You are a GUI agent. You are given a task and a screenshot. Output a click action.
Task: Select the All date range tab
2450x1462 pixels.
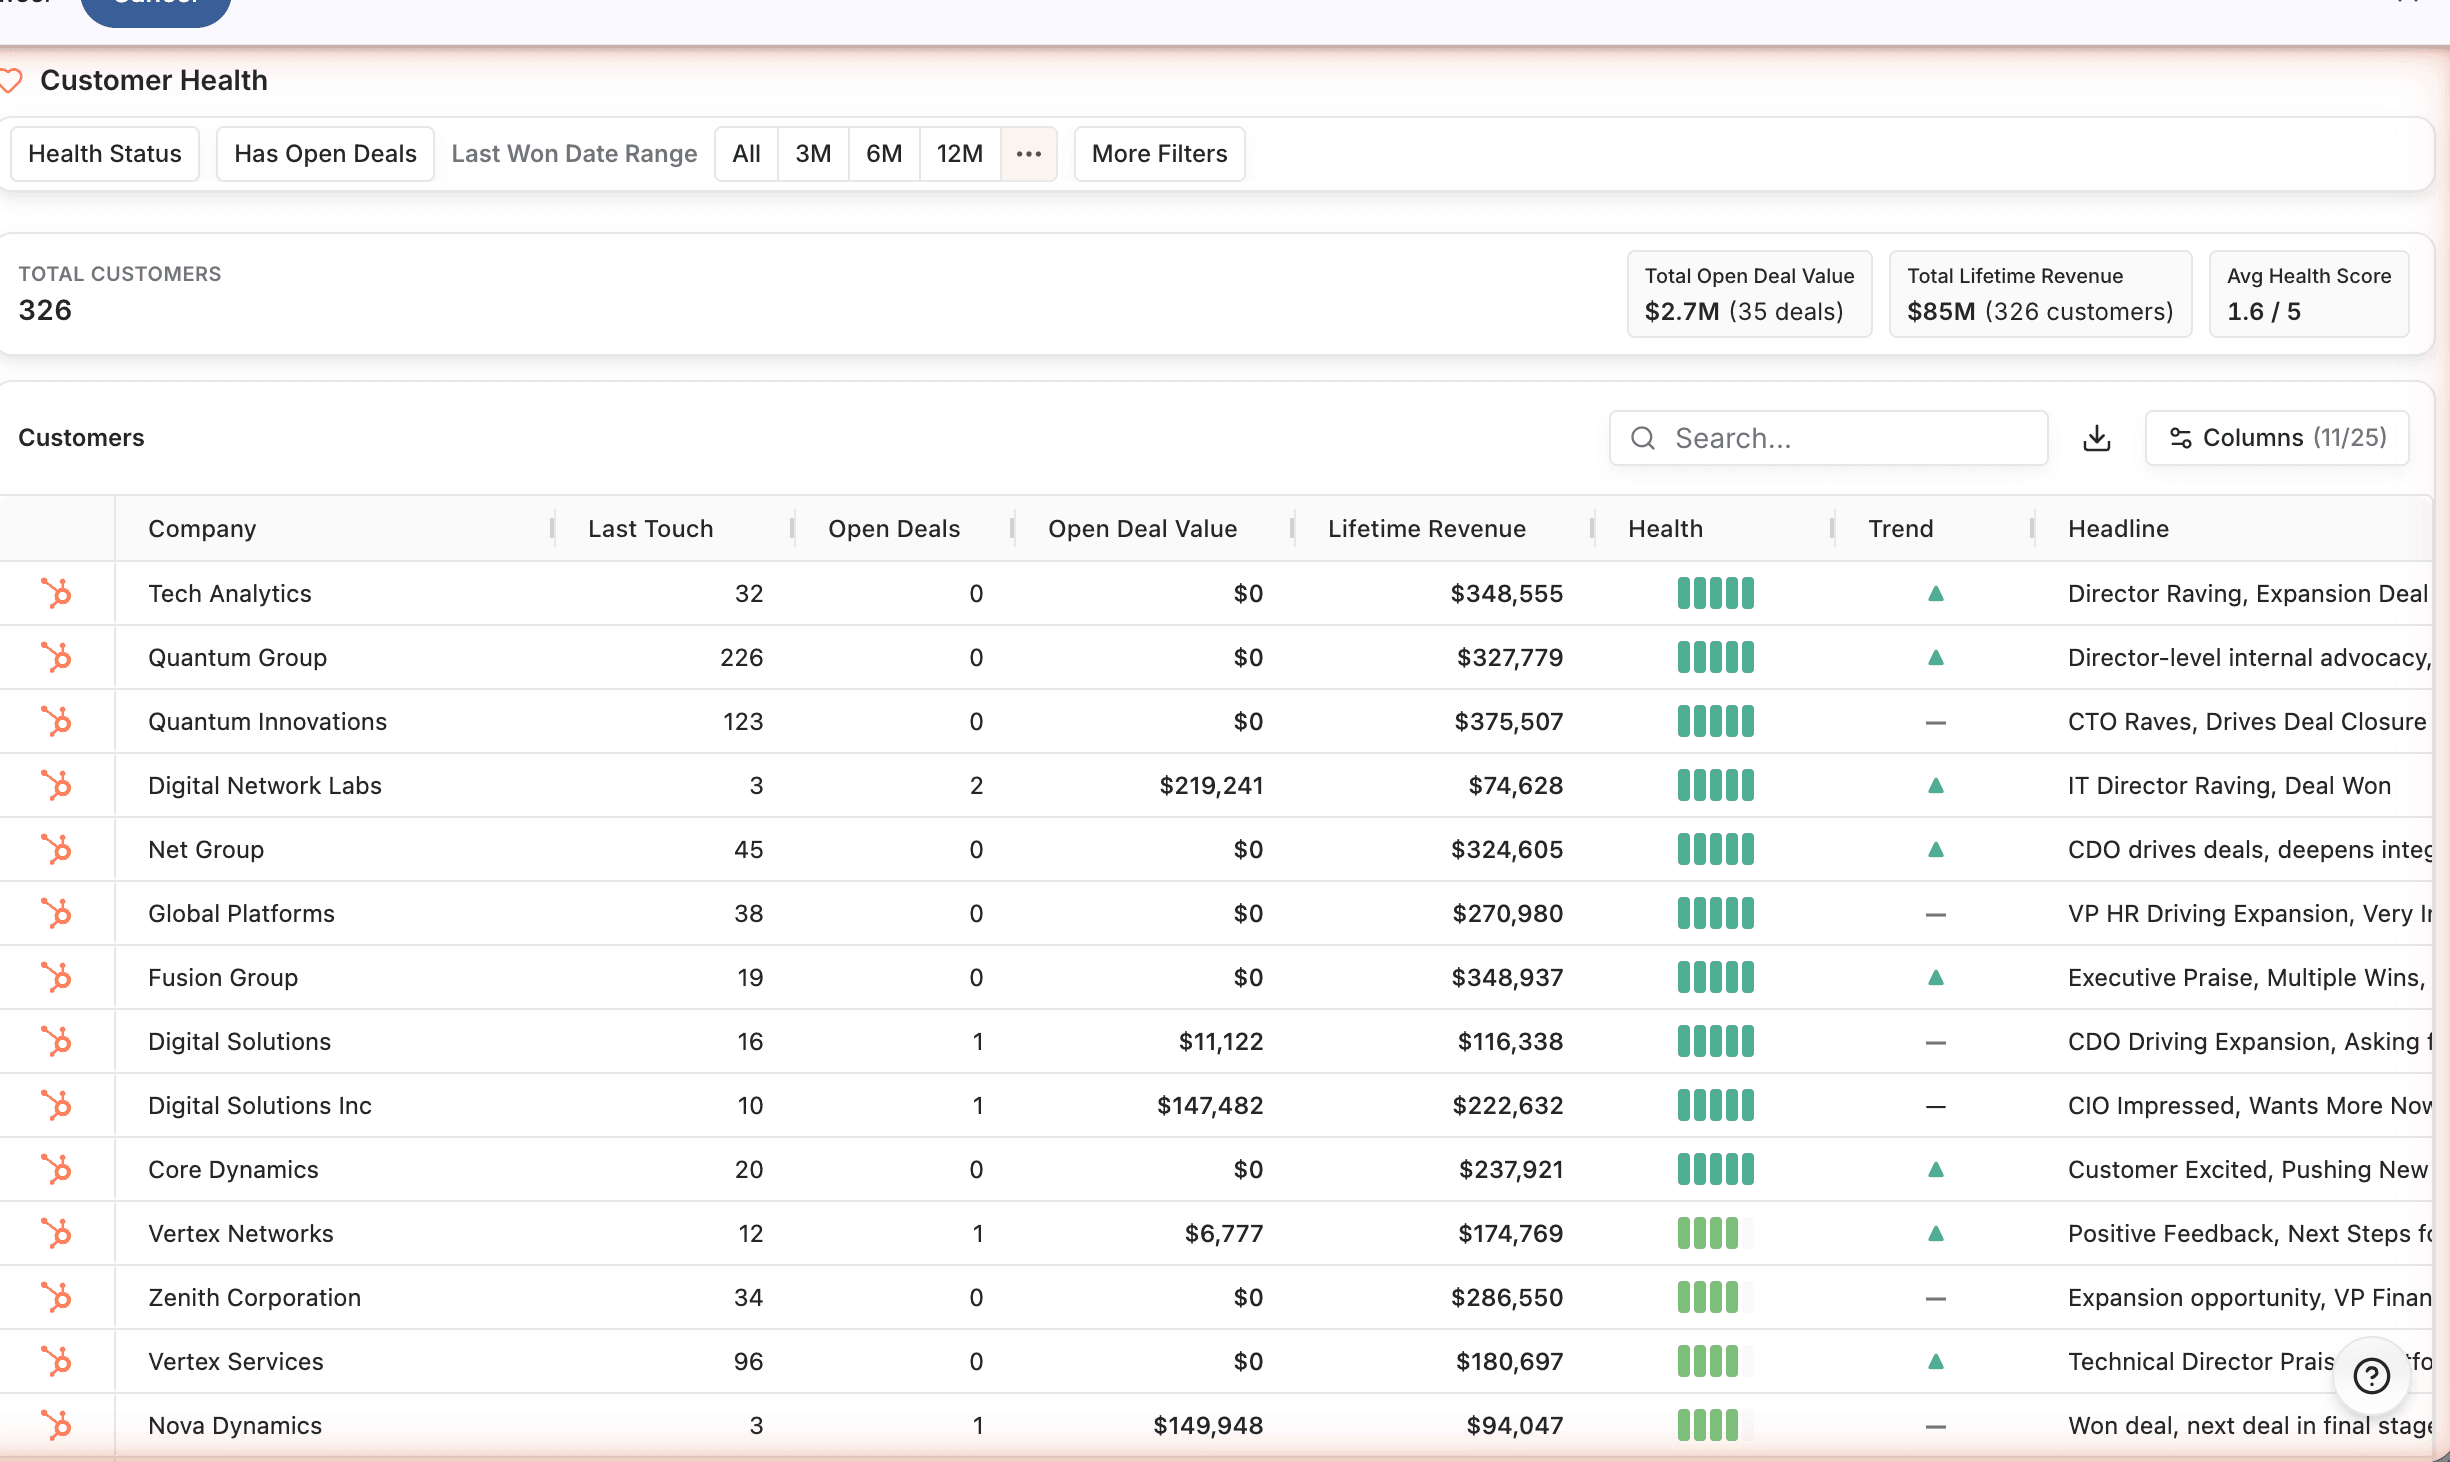pyautogui.click(x=745, y=153)
